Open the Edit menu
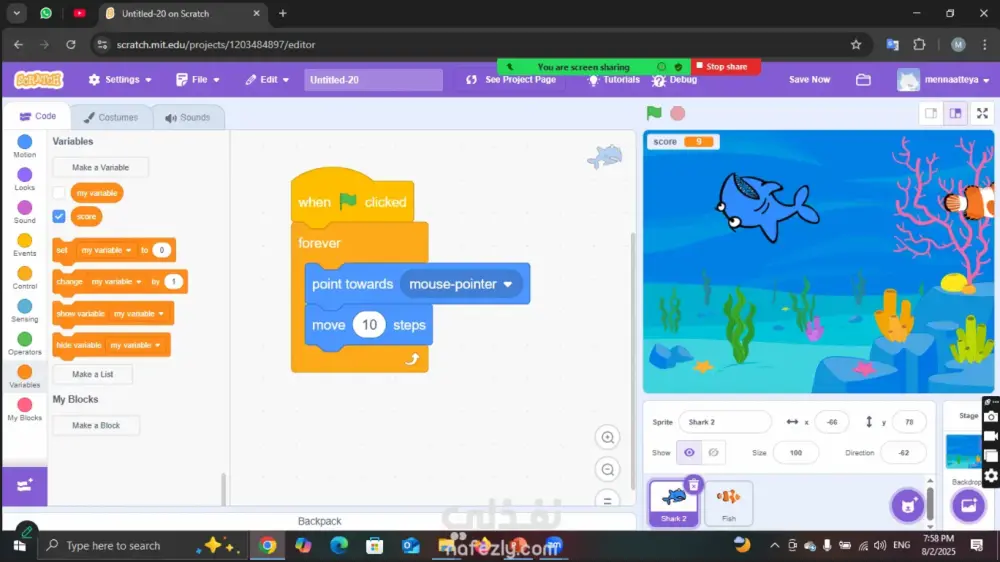 pos(267,80)
